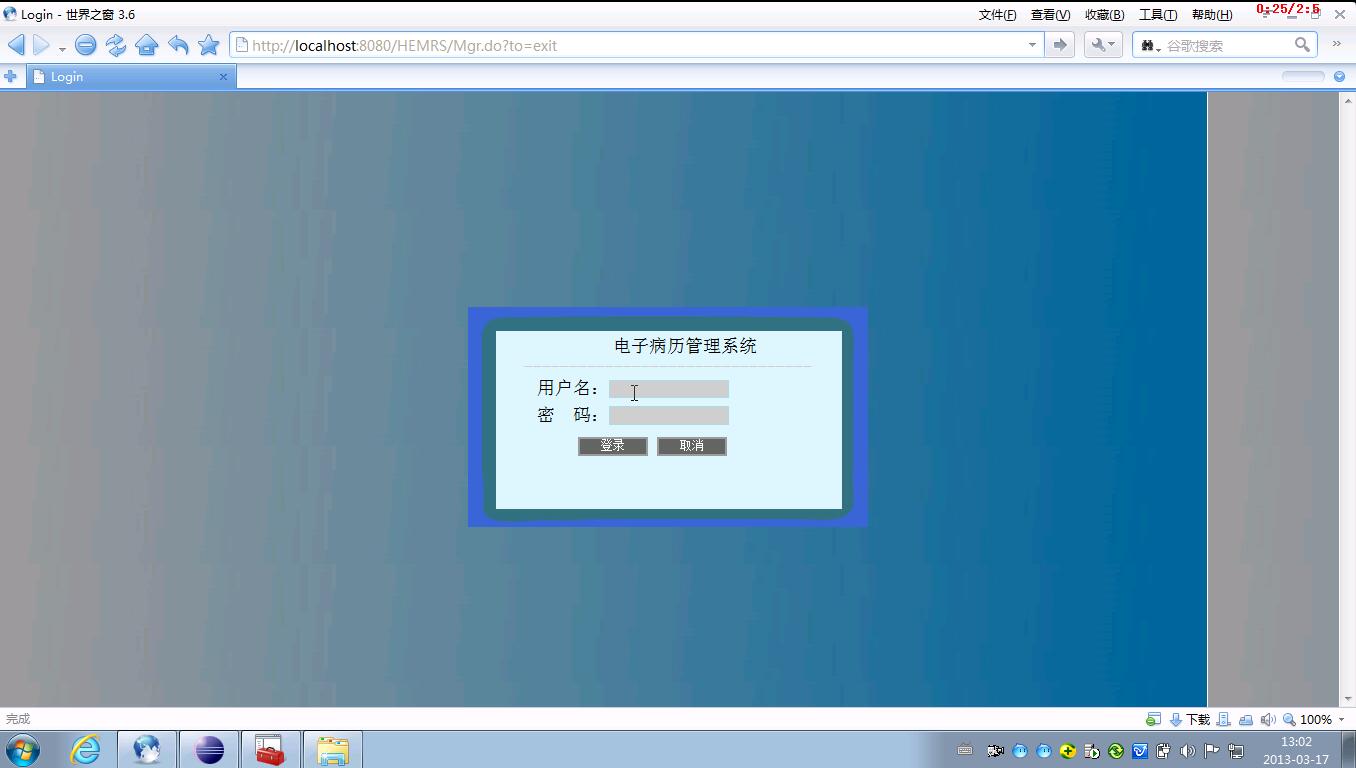
Task: Click the keyboard tray icon
Action: tap(964, 750)
